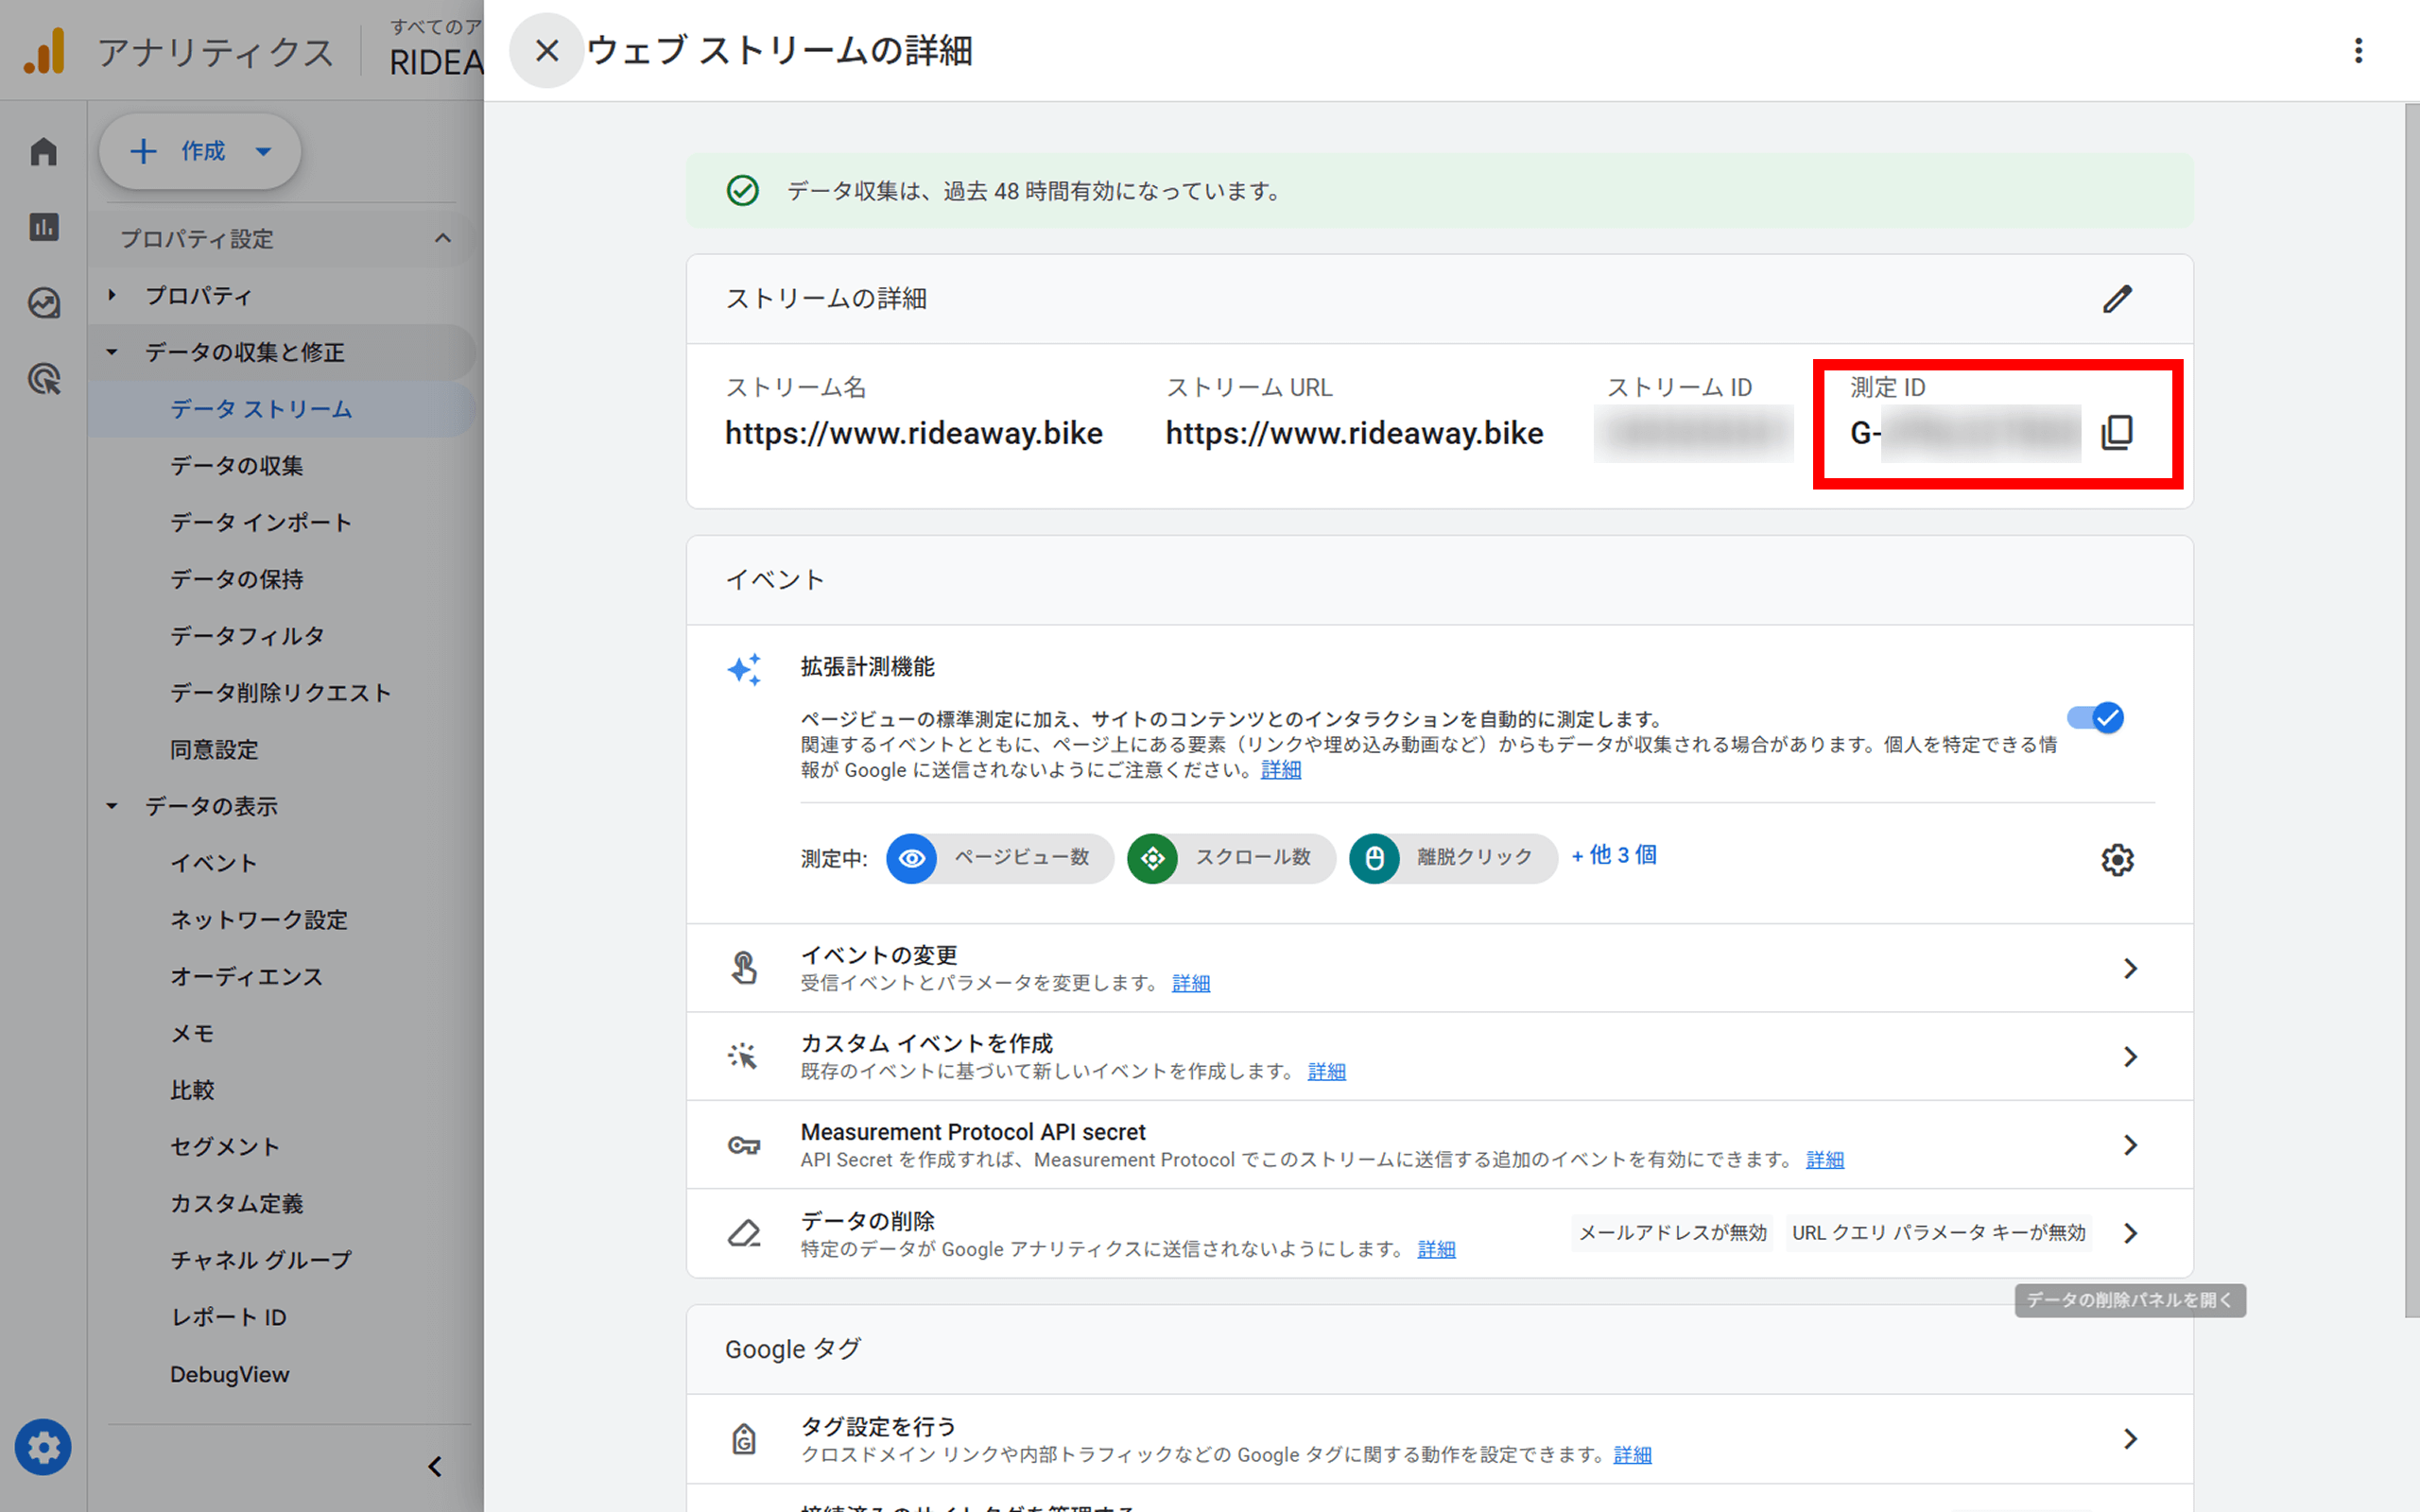Select データの収集 in the sidebar

coord(237,465)
